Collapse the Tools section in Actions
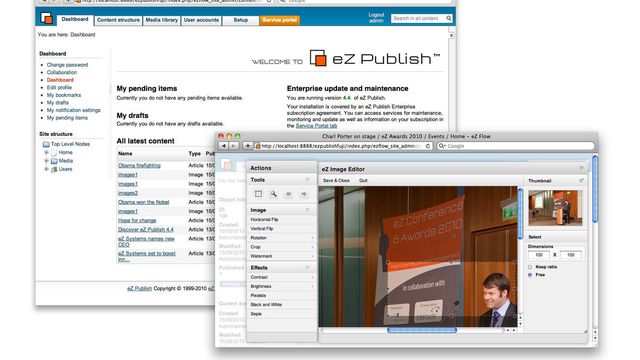The width and height of the screenshot is (640, 360). point(307,180)
